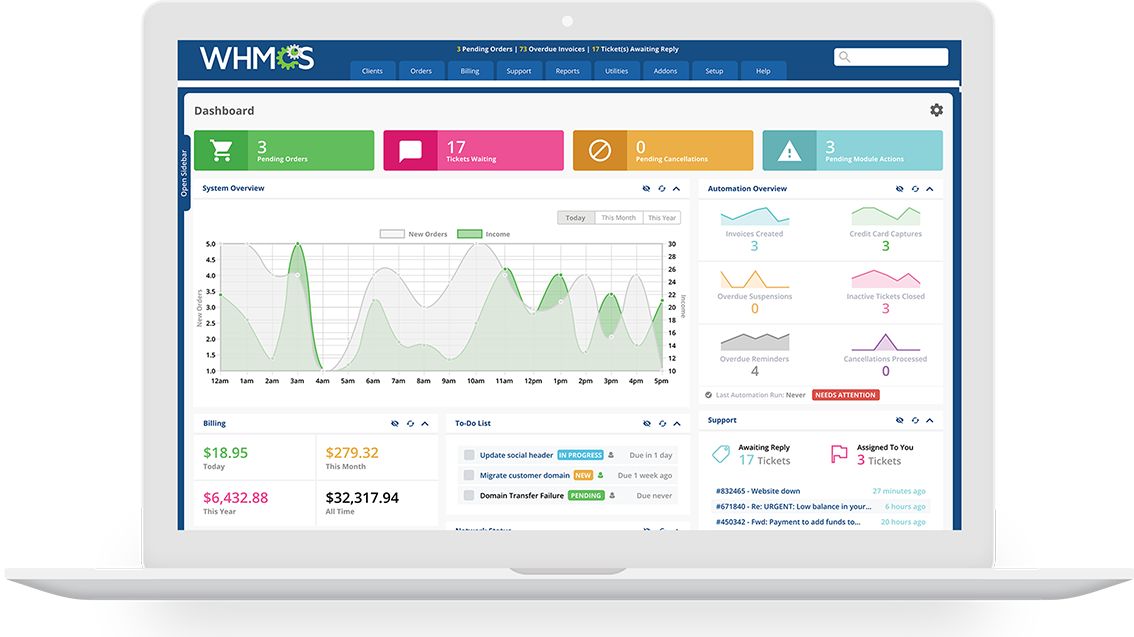The width and height of the screenshot is (1134, 637).
Task: Refresh the Automation Overview panel
Action: coord(915,189)
